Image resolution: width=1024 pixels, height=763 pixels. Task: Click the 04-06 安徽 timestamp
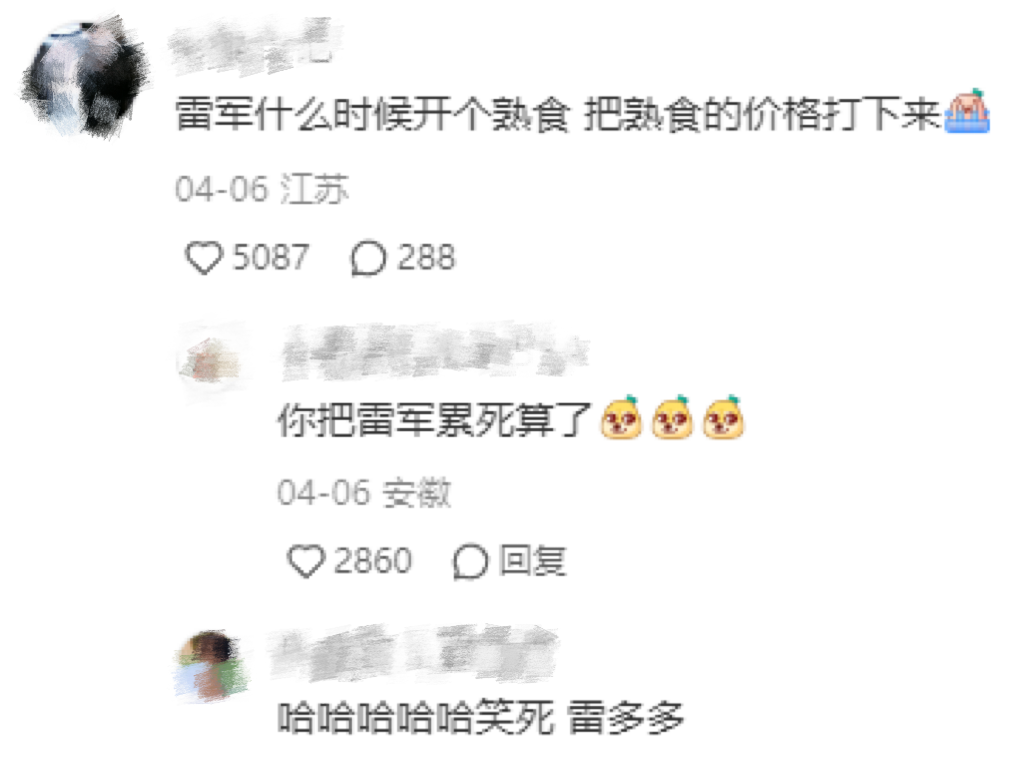pyautogui.click(x=364, y=493)
